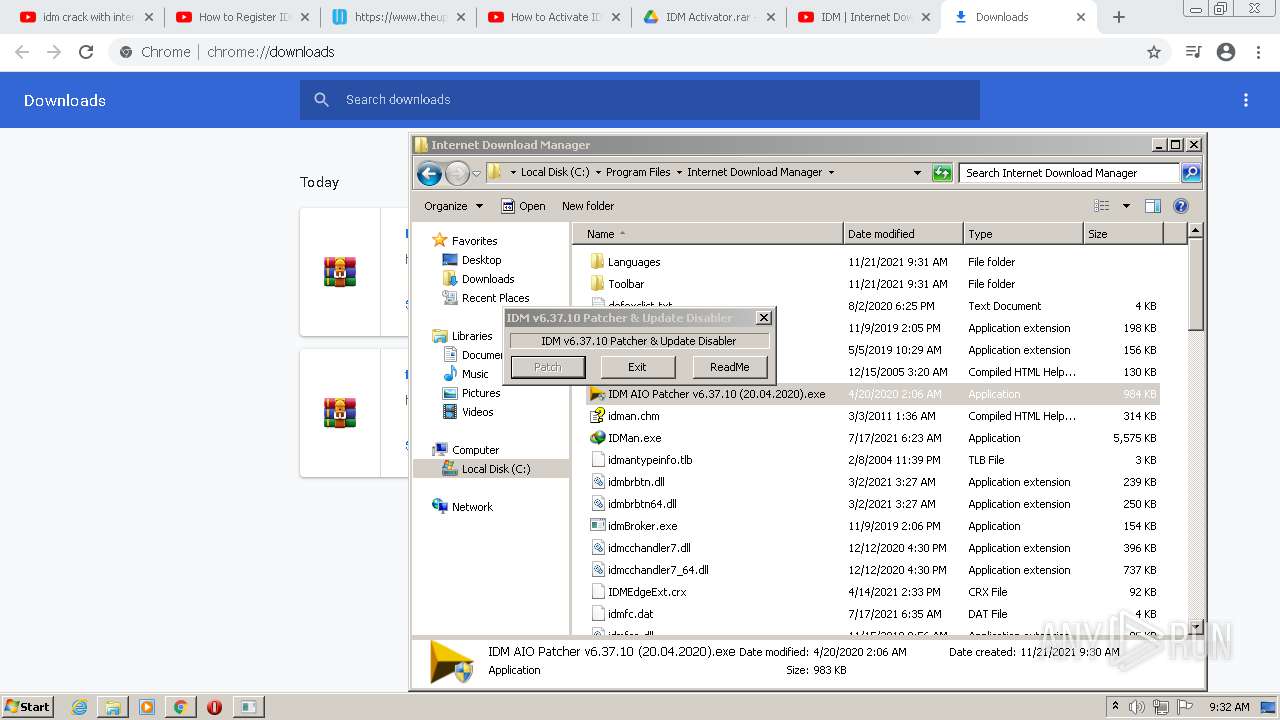
Task: Close the patcher dialog
Action: [x=764, y=318]
